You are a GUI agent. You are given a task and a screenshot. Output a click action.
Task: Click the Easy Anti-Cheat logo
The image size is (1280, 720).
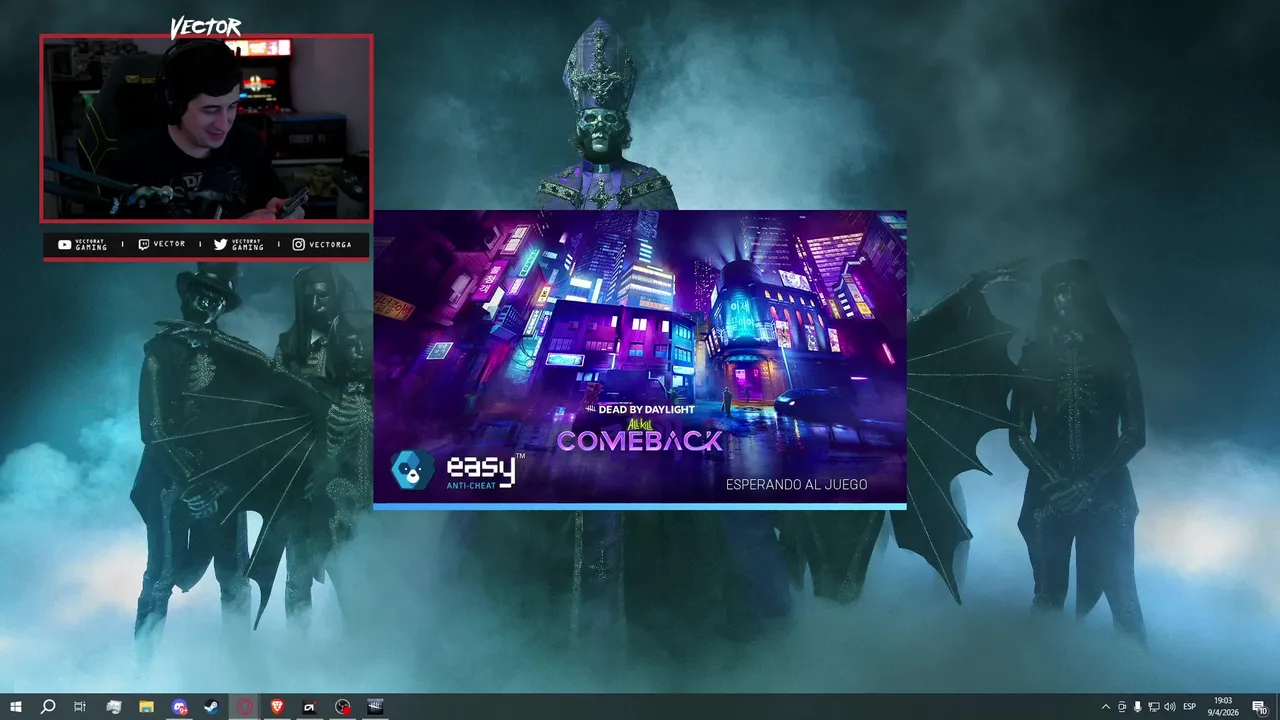457,470
